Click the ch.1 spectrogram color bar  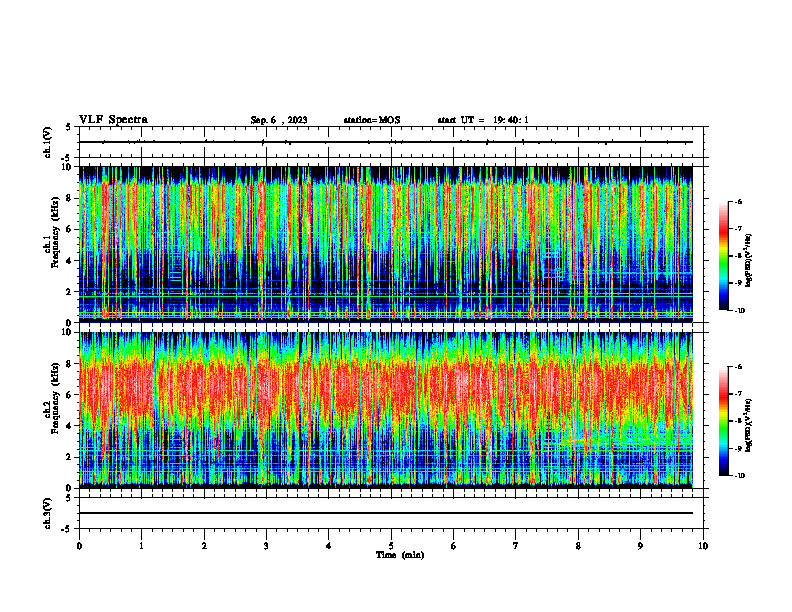[x=723, y=256]
